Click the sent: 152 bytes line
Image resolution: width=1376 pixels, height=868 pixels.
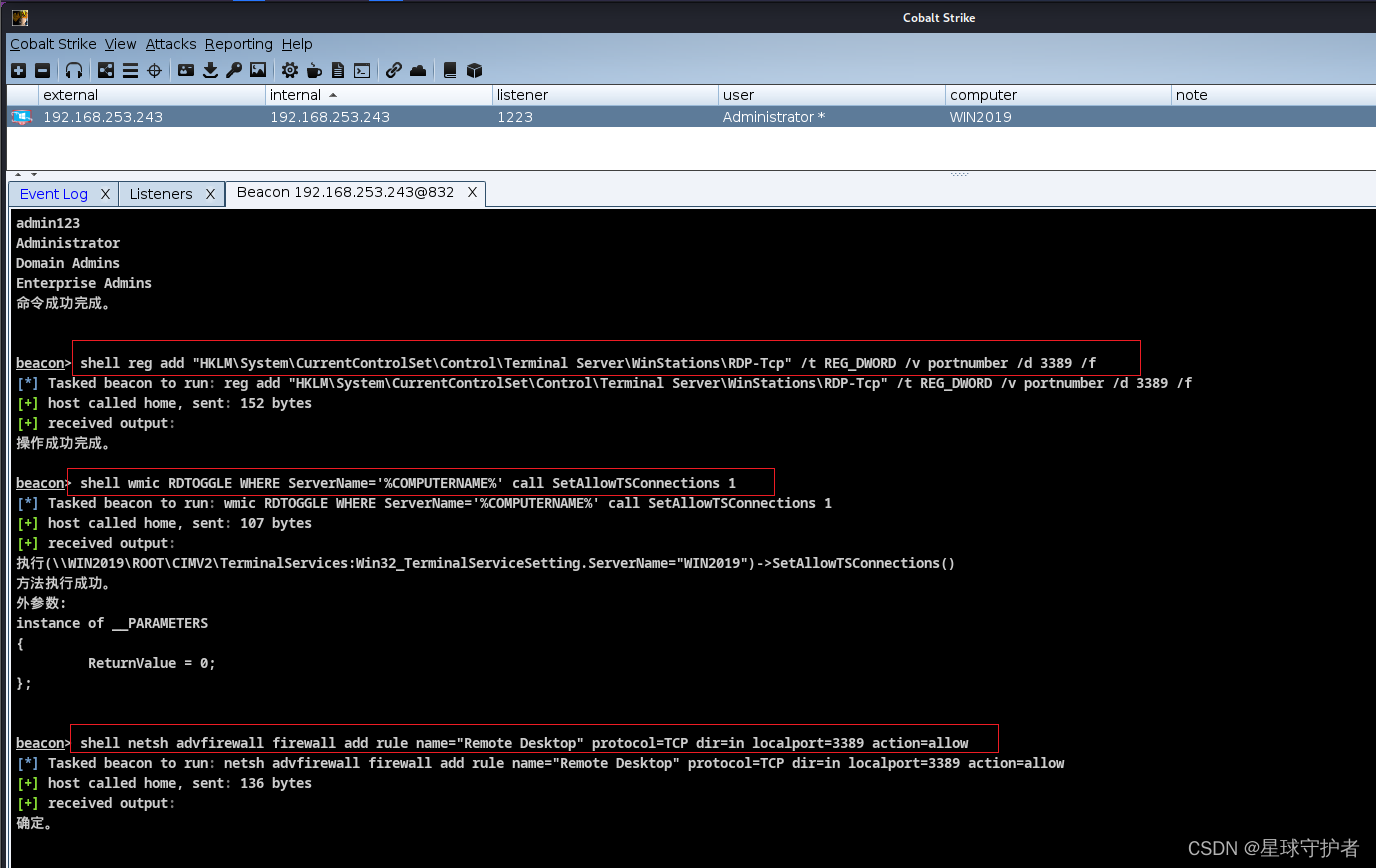(x=165, y=403)
